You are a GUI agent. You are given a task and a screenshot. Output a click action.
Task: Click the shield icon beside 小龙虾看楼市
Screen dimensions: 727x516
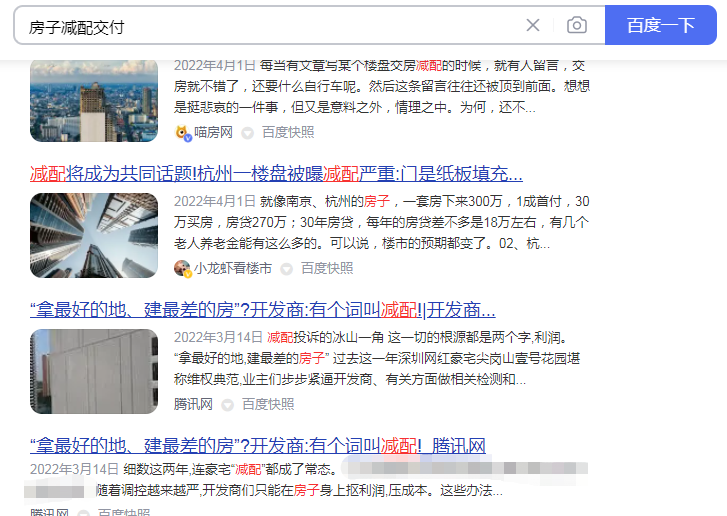pyautogui.click(x=287, y=269)
